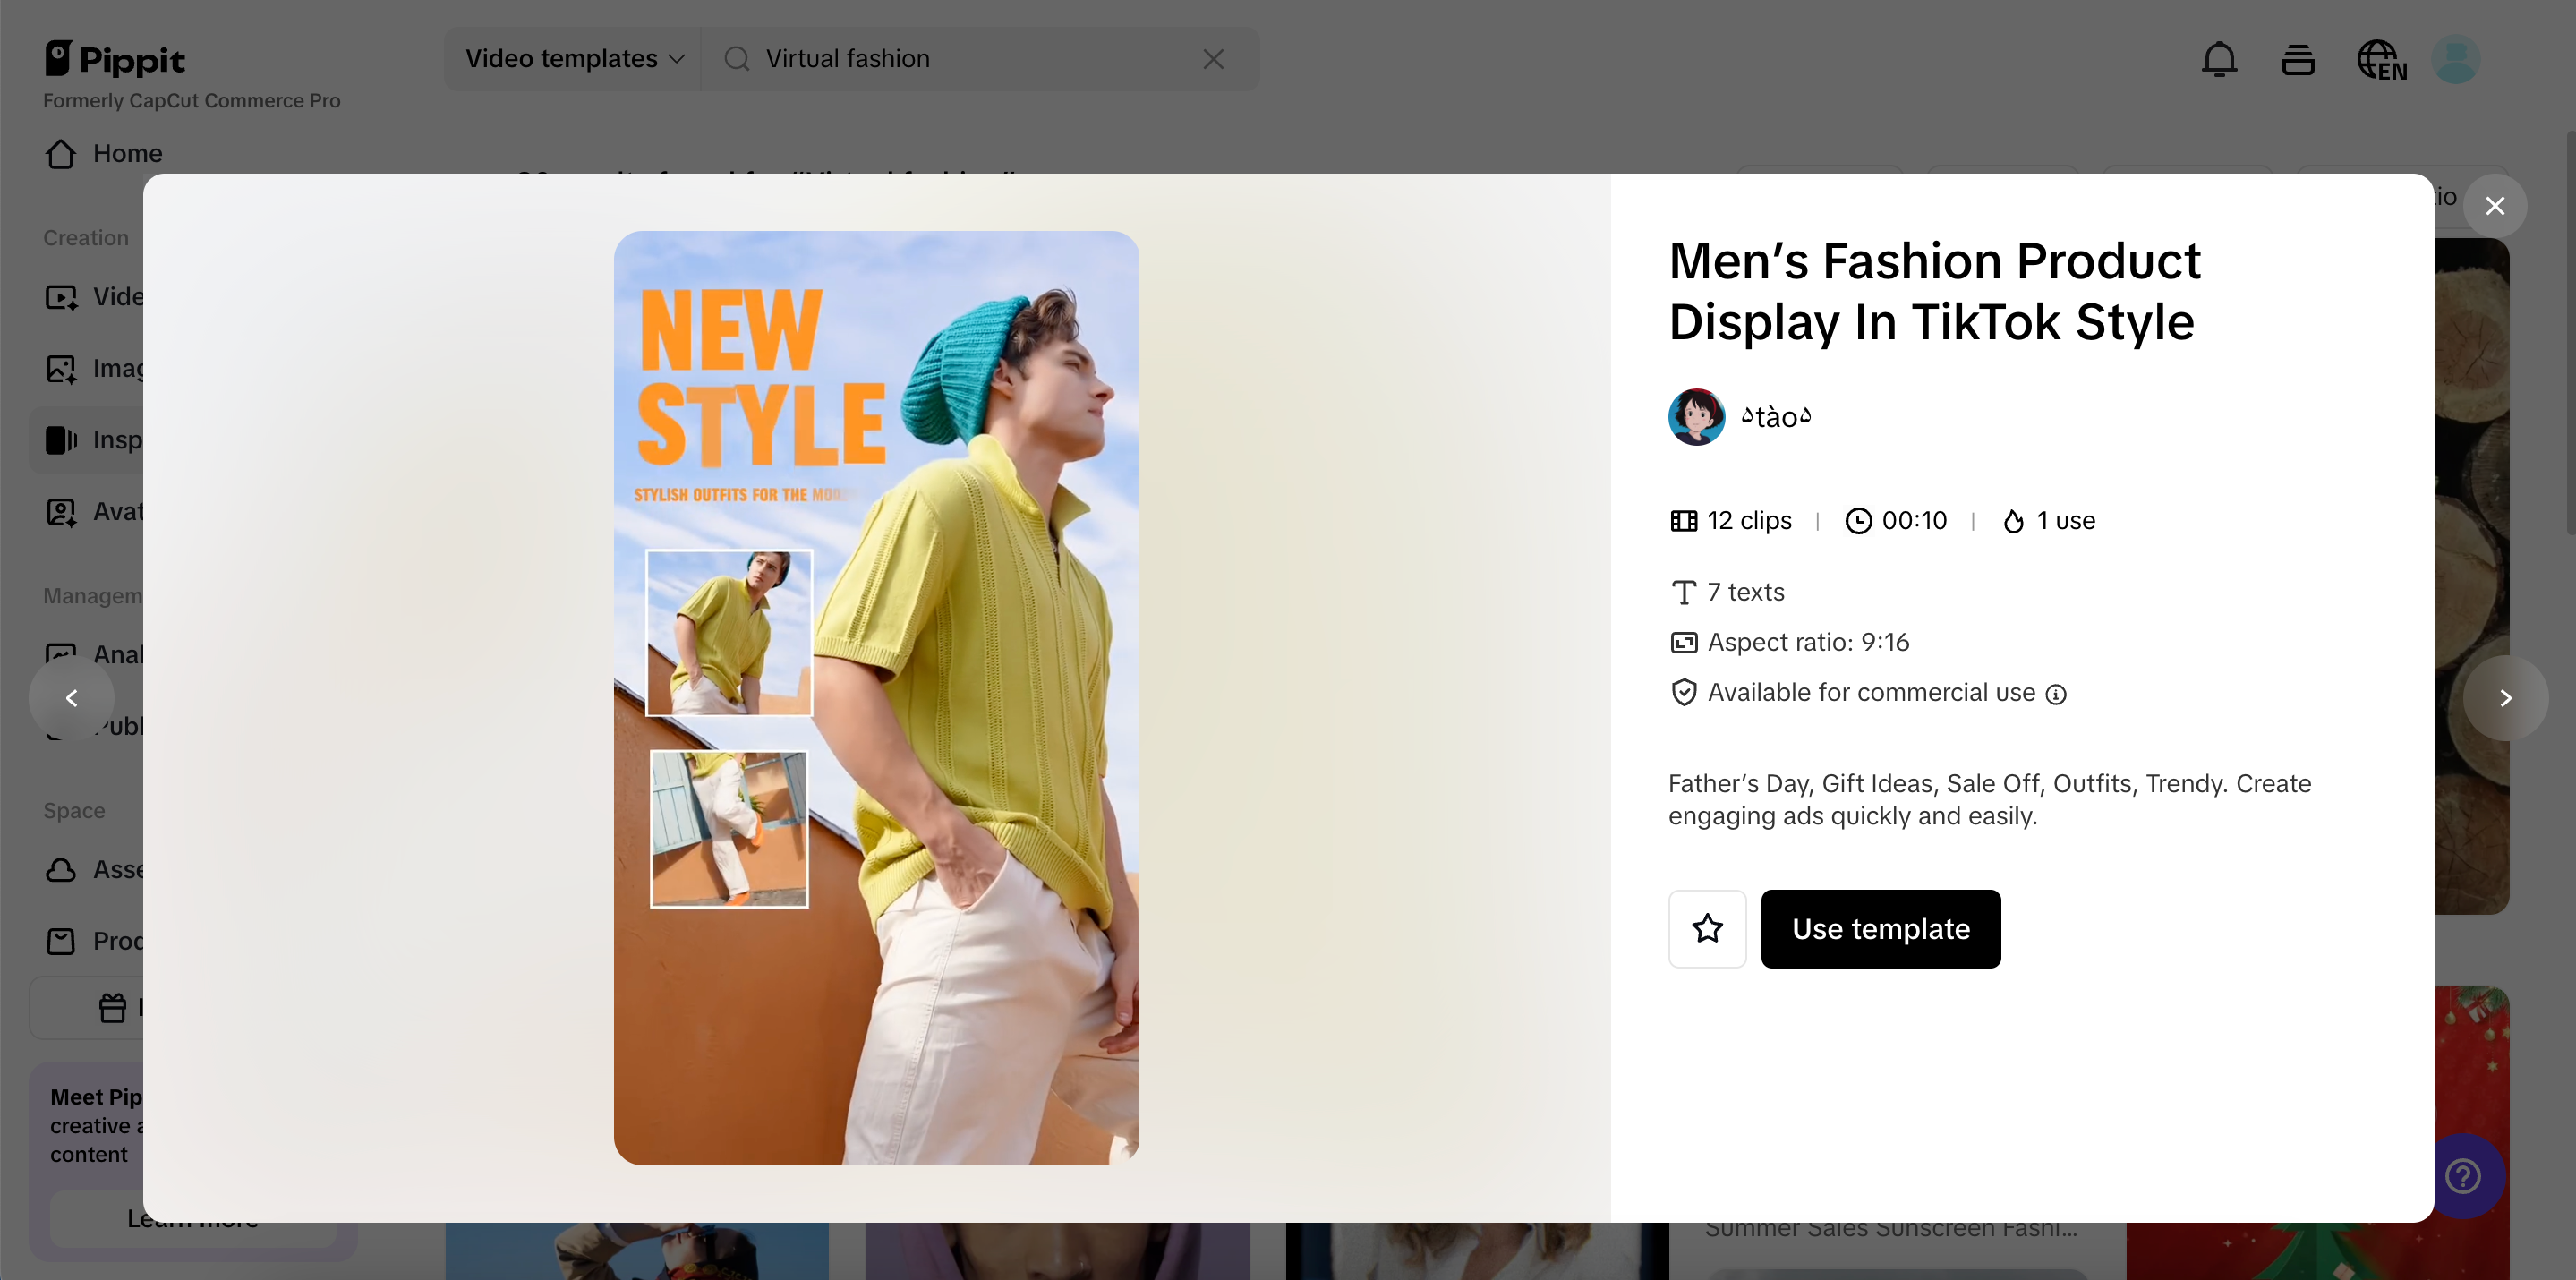
Task: Change language via the globe EN icon
Action: 2382,60
